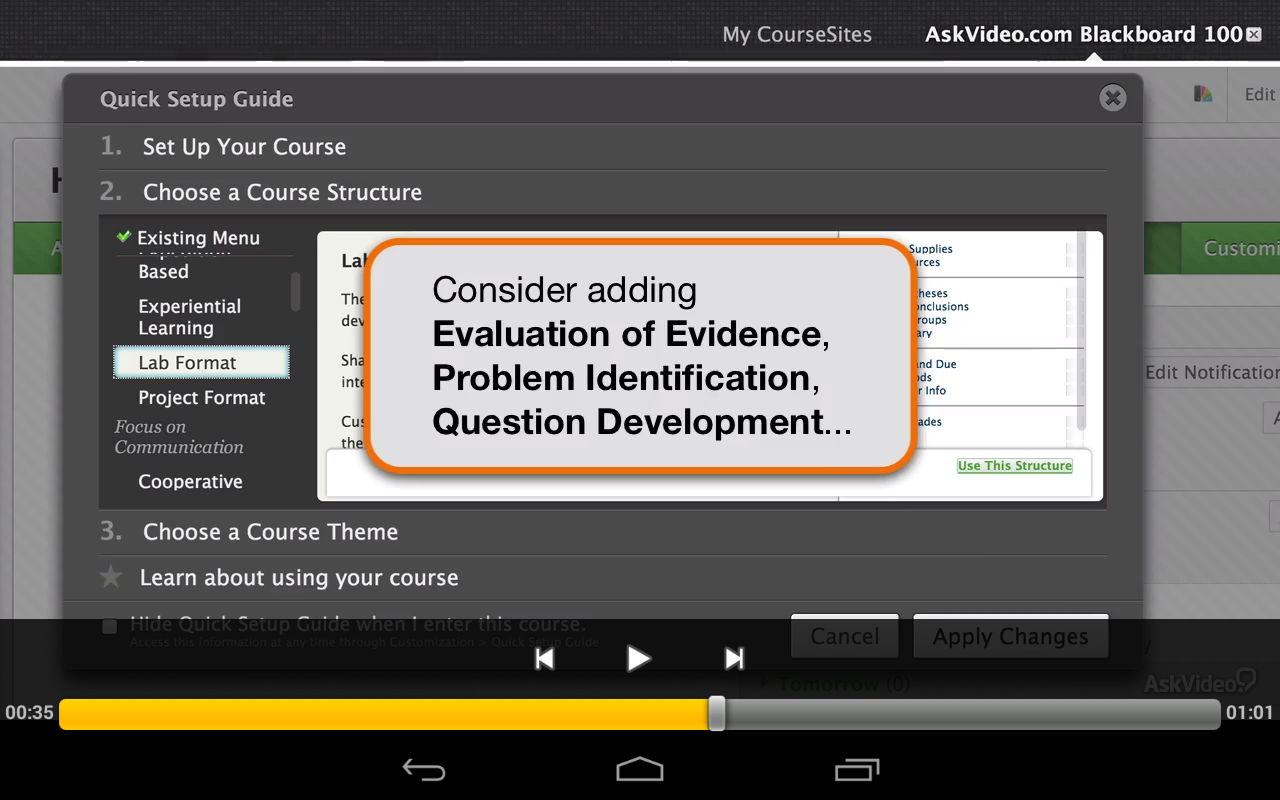This screenshot has width=1280, height=800.
Task: Play the video
Action: [638, 658]
